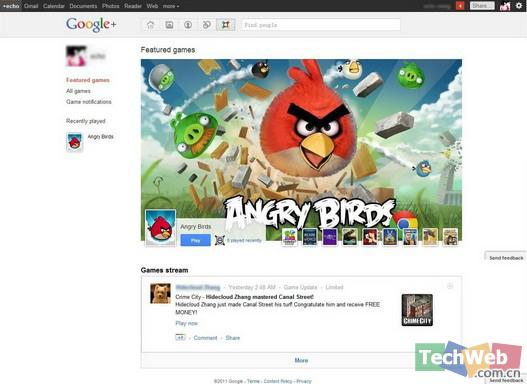Click Share under the post

(x=233, y=338)
